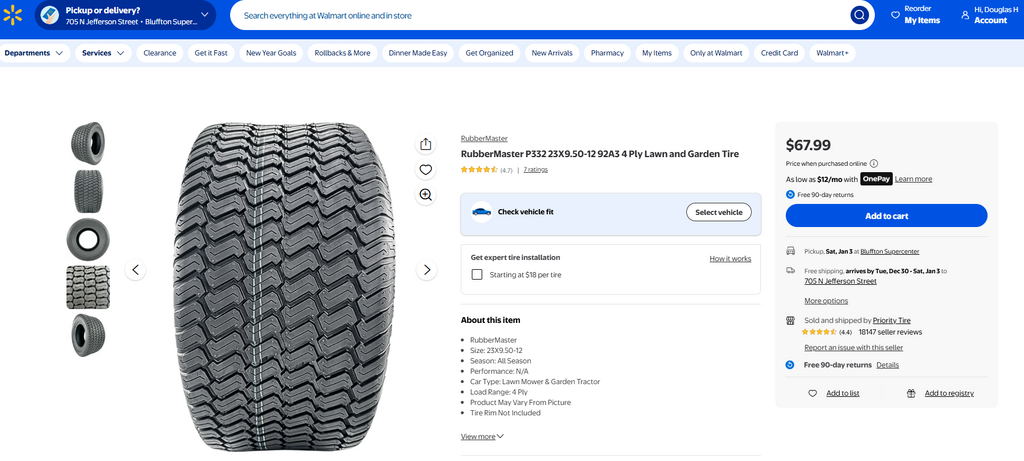Click the price info circle icon
The height and width of the screenshot is (461, 1024).
click(874, 164)
